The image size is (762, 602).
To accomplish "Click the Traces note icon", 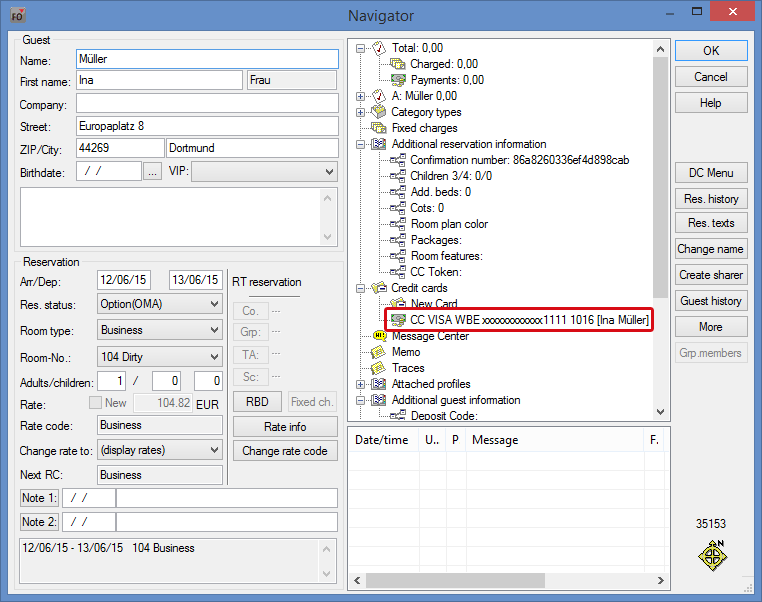I will [x=379, y=368].
